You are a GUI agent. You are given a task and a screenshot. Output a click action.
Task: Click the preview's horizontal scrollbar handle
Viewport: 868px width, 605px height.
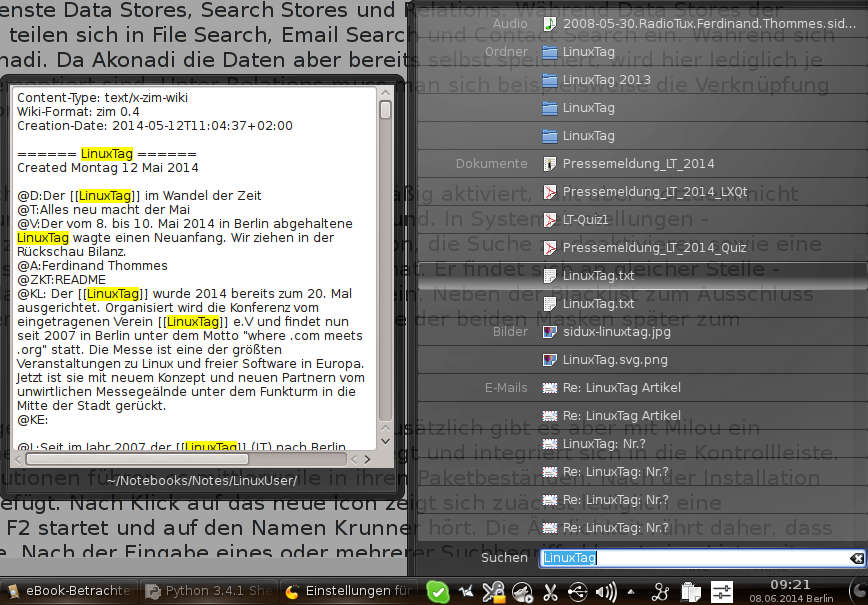137,459
